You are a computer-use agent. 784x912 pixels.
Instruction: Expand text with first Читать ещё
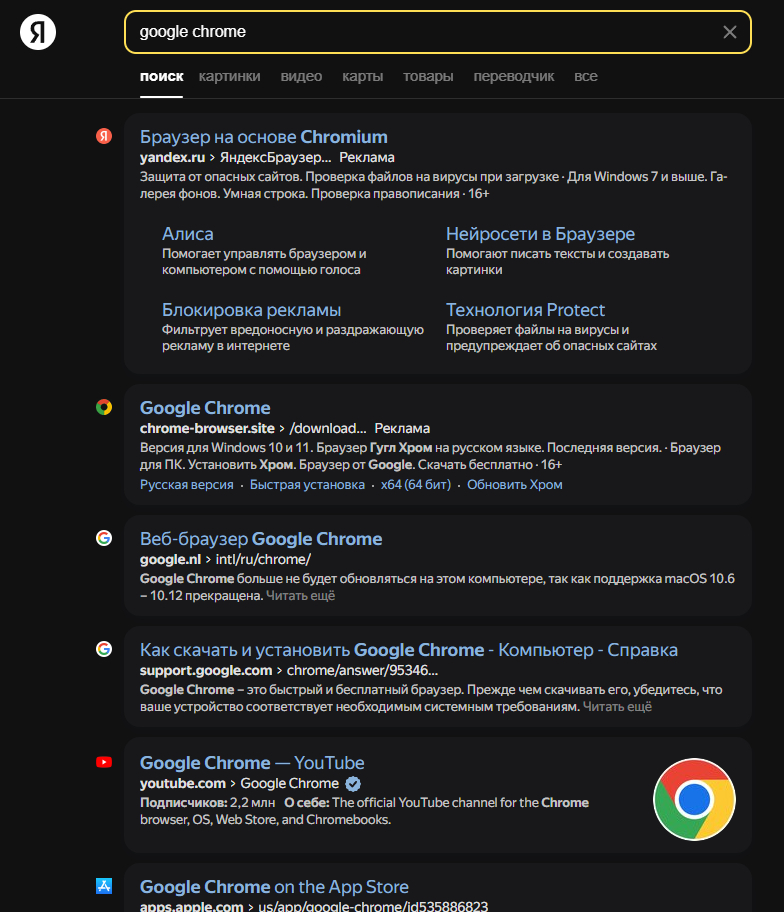300,596
